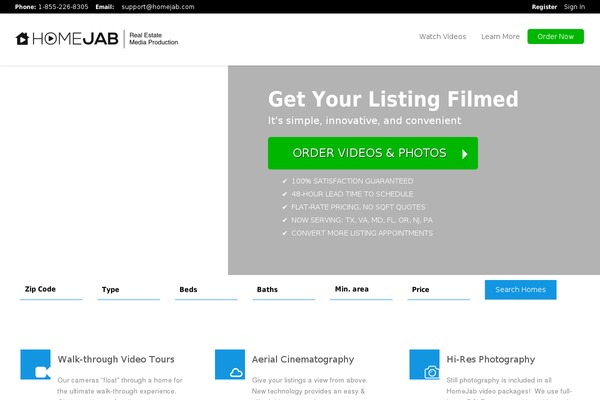Screen dimensions: 600x400
Task: Click the support@homejab.com email address
Action: click(158, 7)
